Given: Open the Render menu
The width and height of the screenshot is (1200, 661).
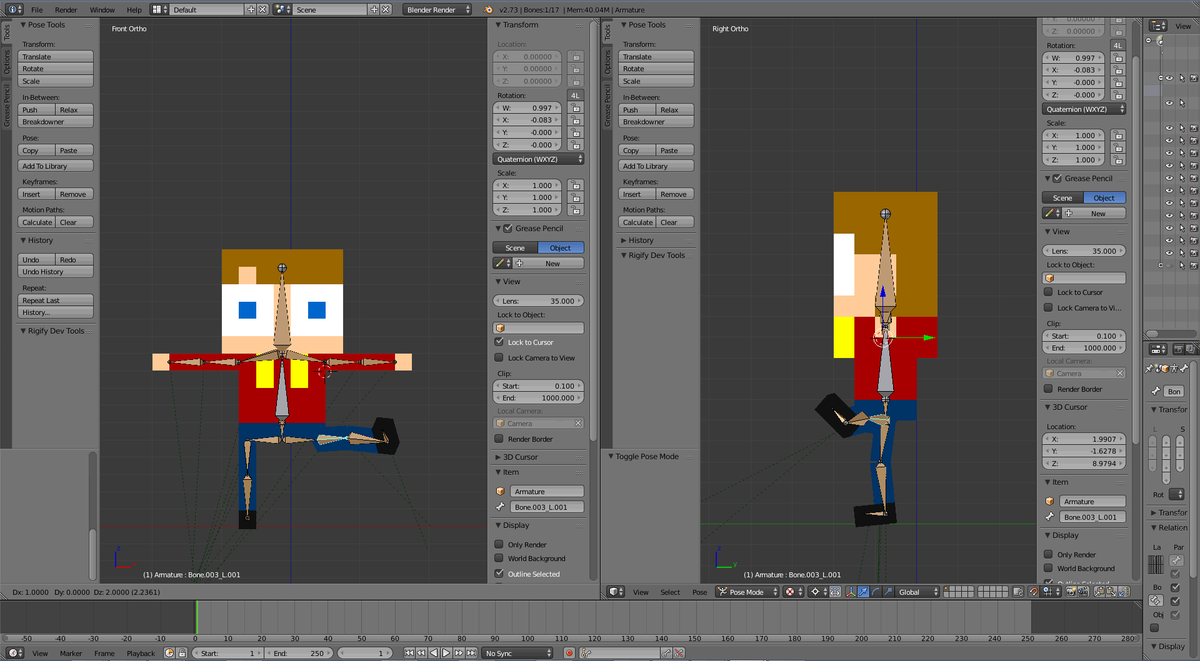Looking at the screenshot, I should coord(66,9).
